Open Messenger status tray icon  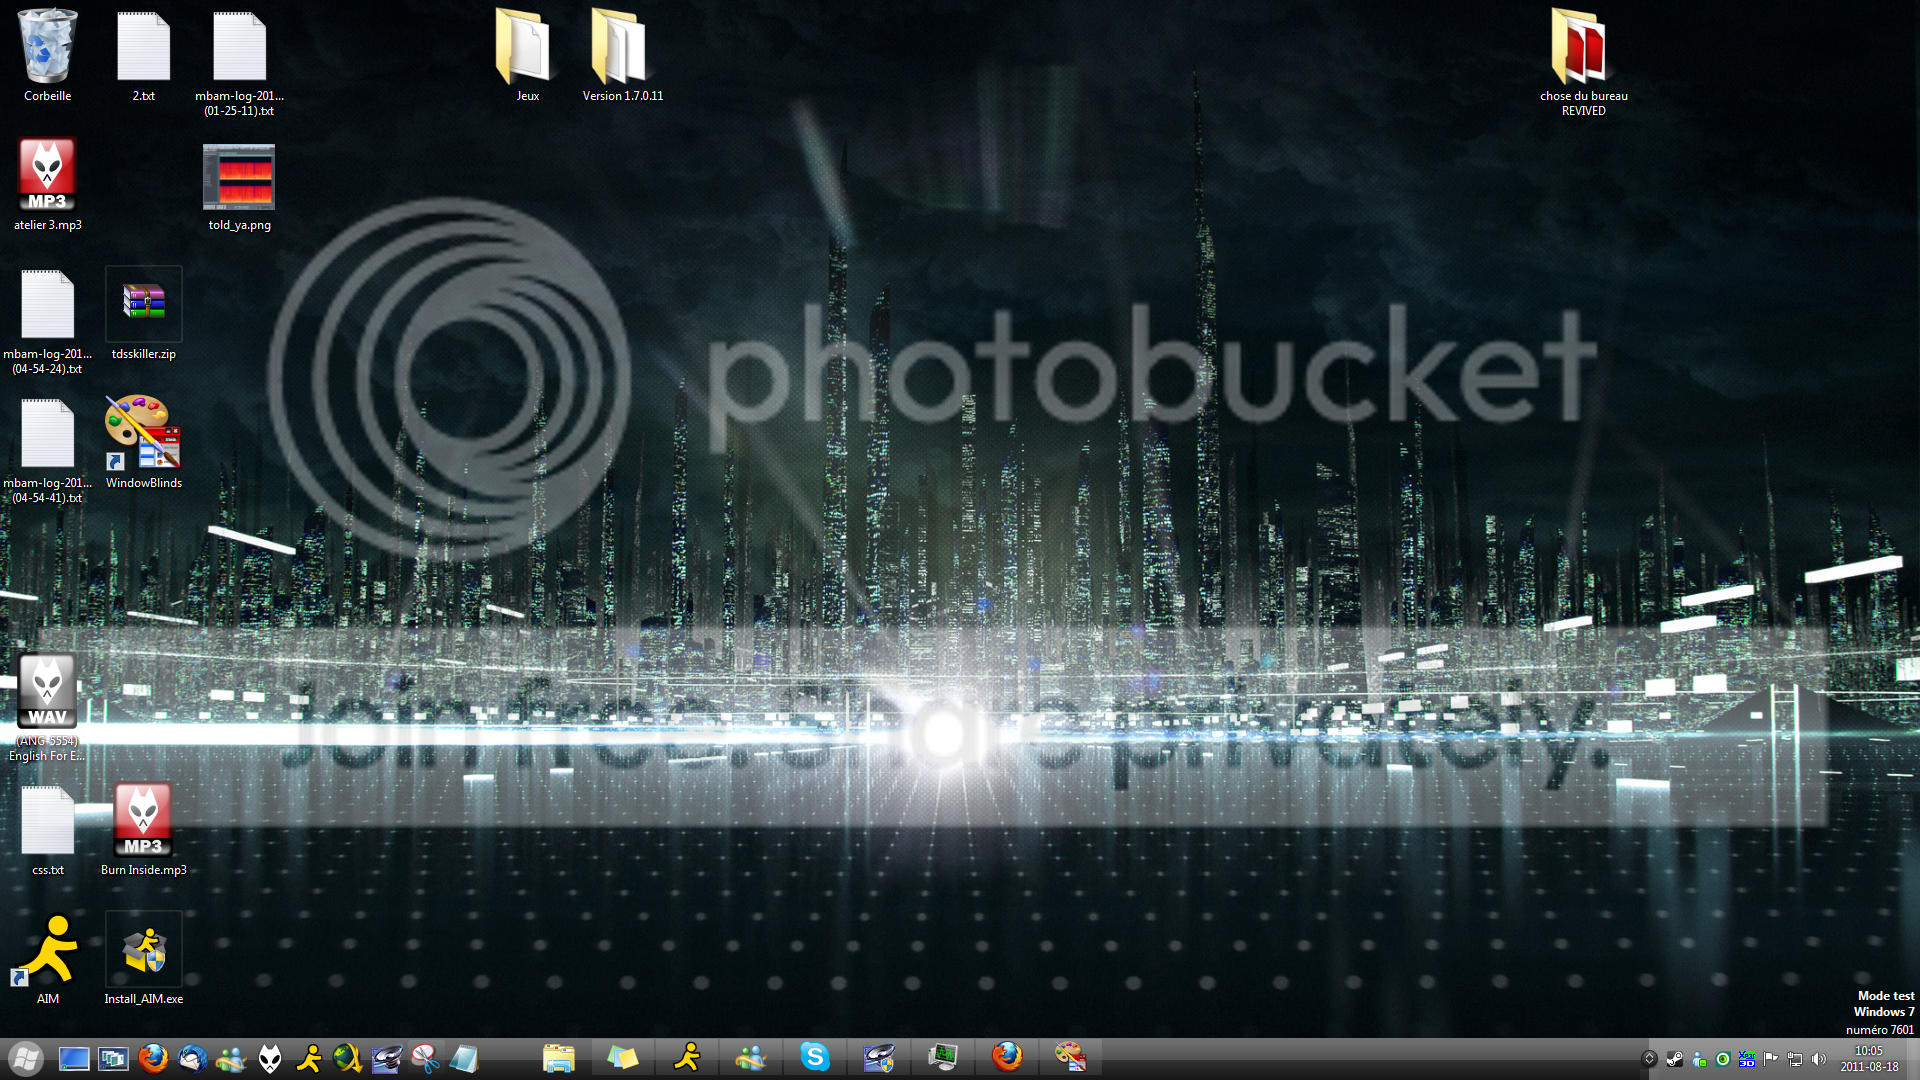coord(1698,1059)
